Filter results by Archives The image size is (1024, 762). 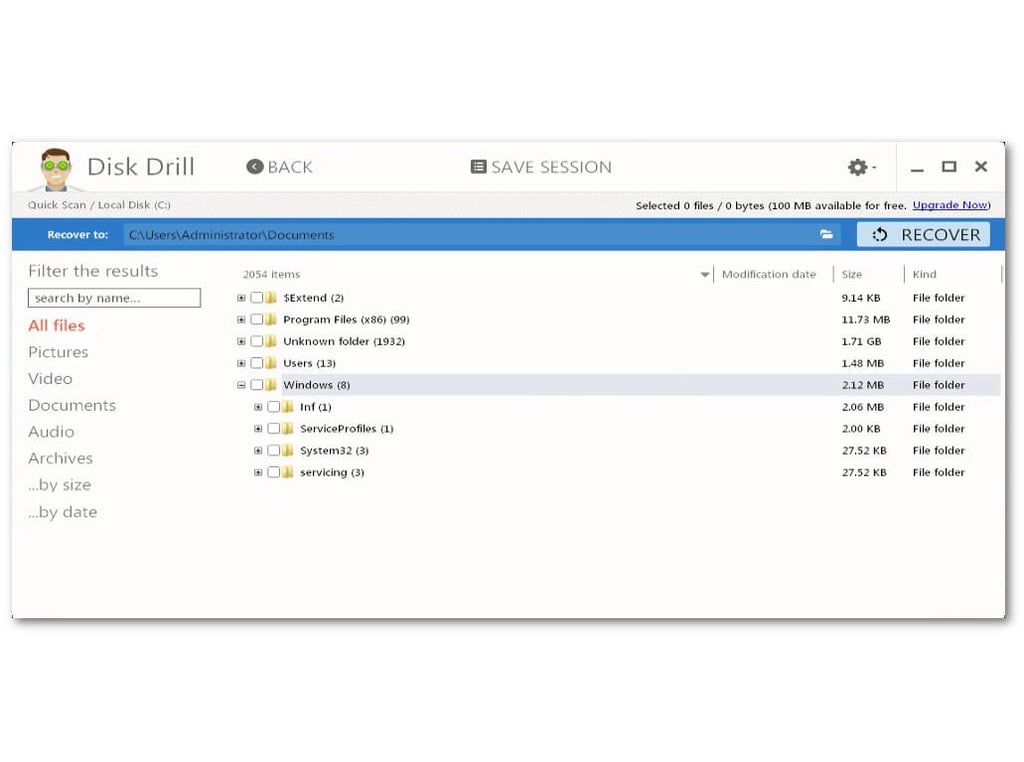click(x=60, y=458)
